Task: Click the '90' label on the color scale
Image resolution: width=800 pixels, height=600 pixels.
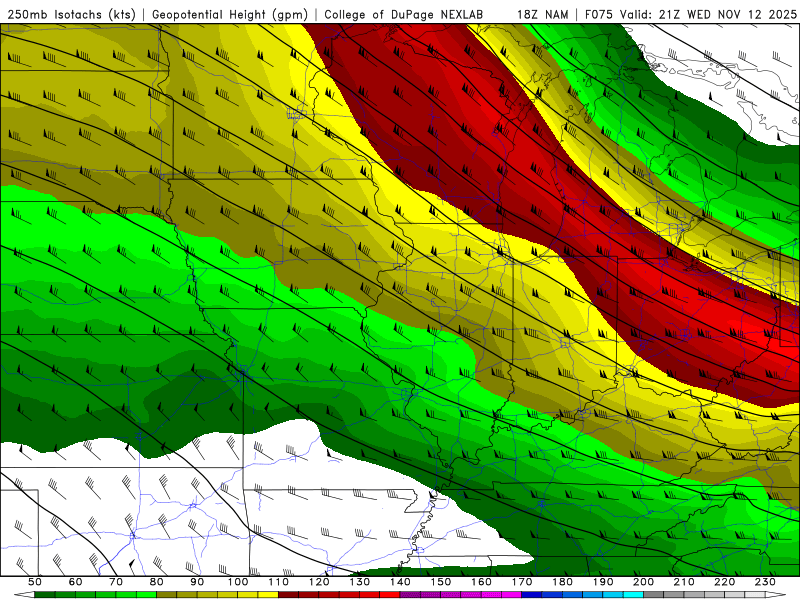Action: coord(197,582)
